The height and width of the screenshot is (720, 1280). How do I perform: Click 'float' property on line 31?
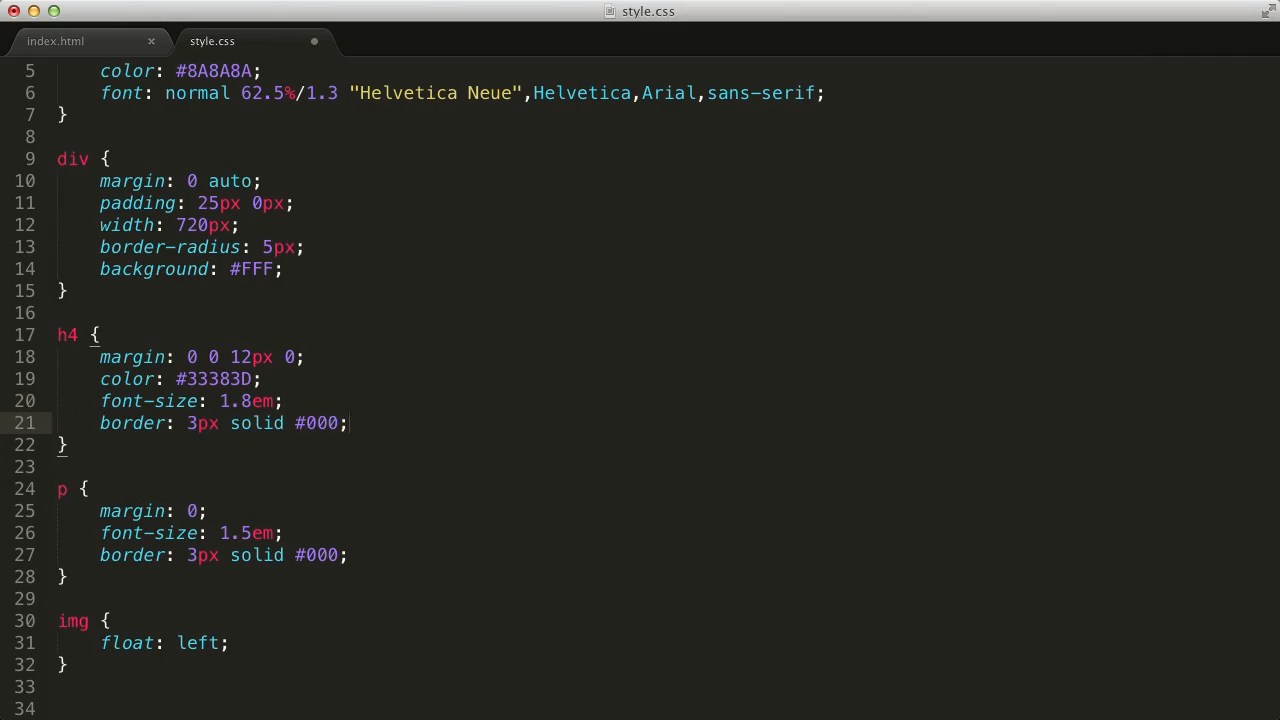tap(127, 643)
